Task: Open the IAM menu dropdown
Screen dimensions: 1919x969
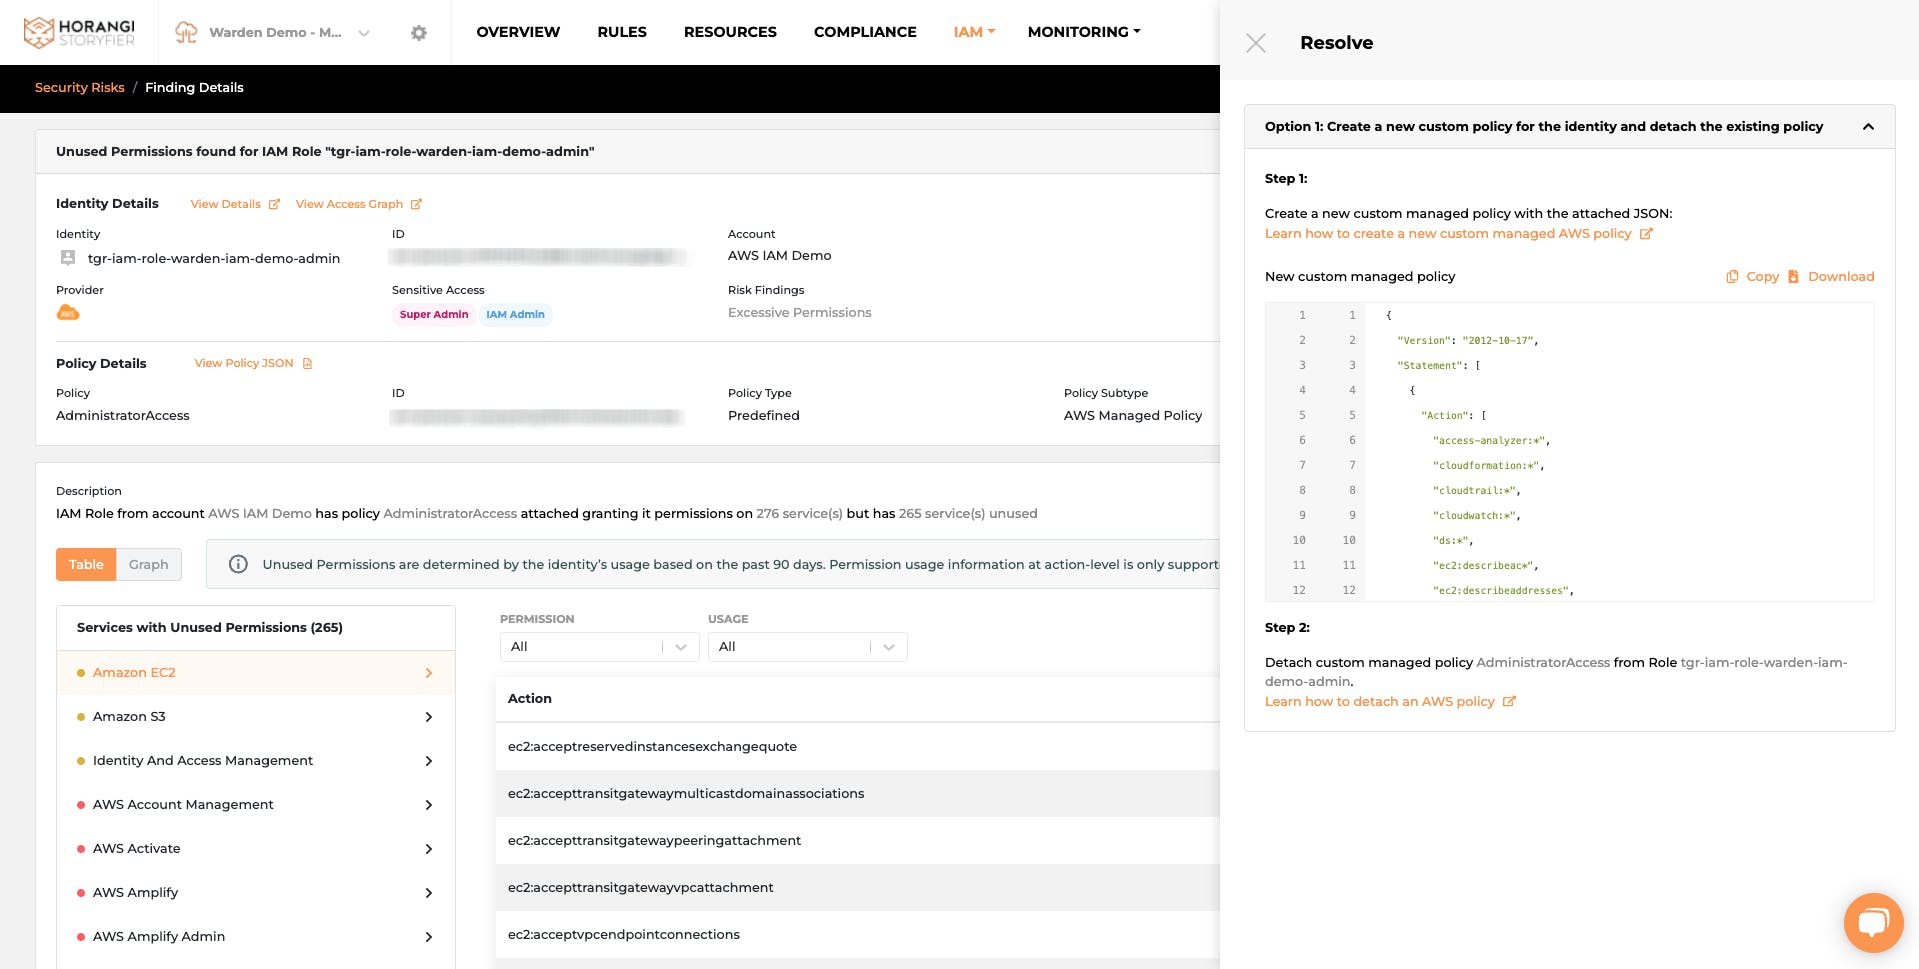Action: tap(974, 32)
